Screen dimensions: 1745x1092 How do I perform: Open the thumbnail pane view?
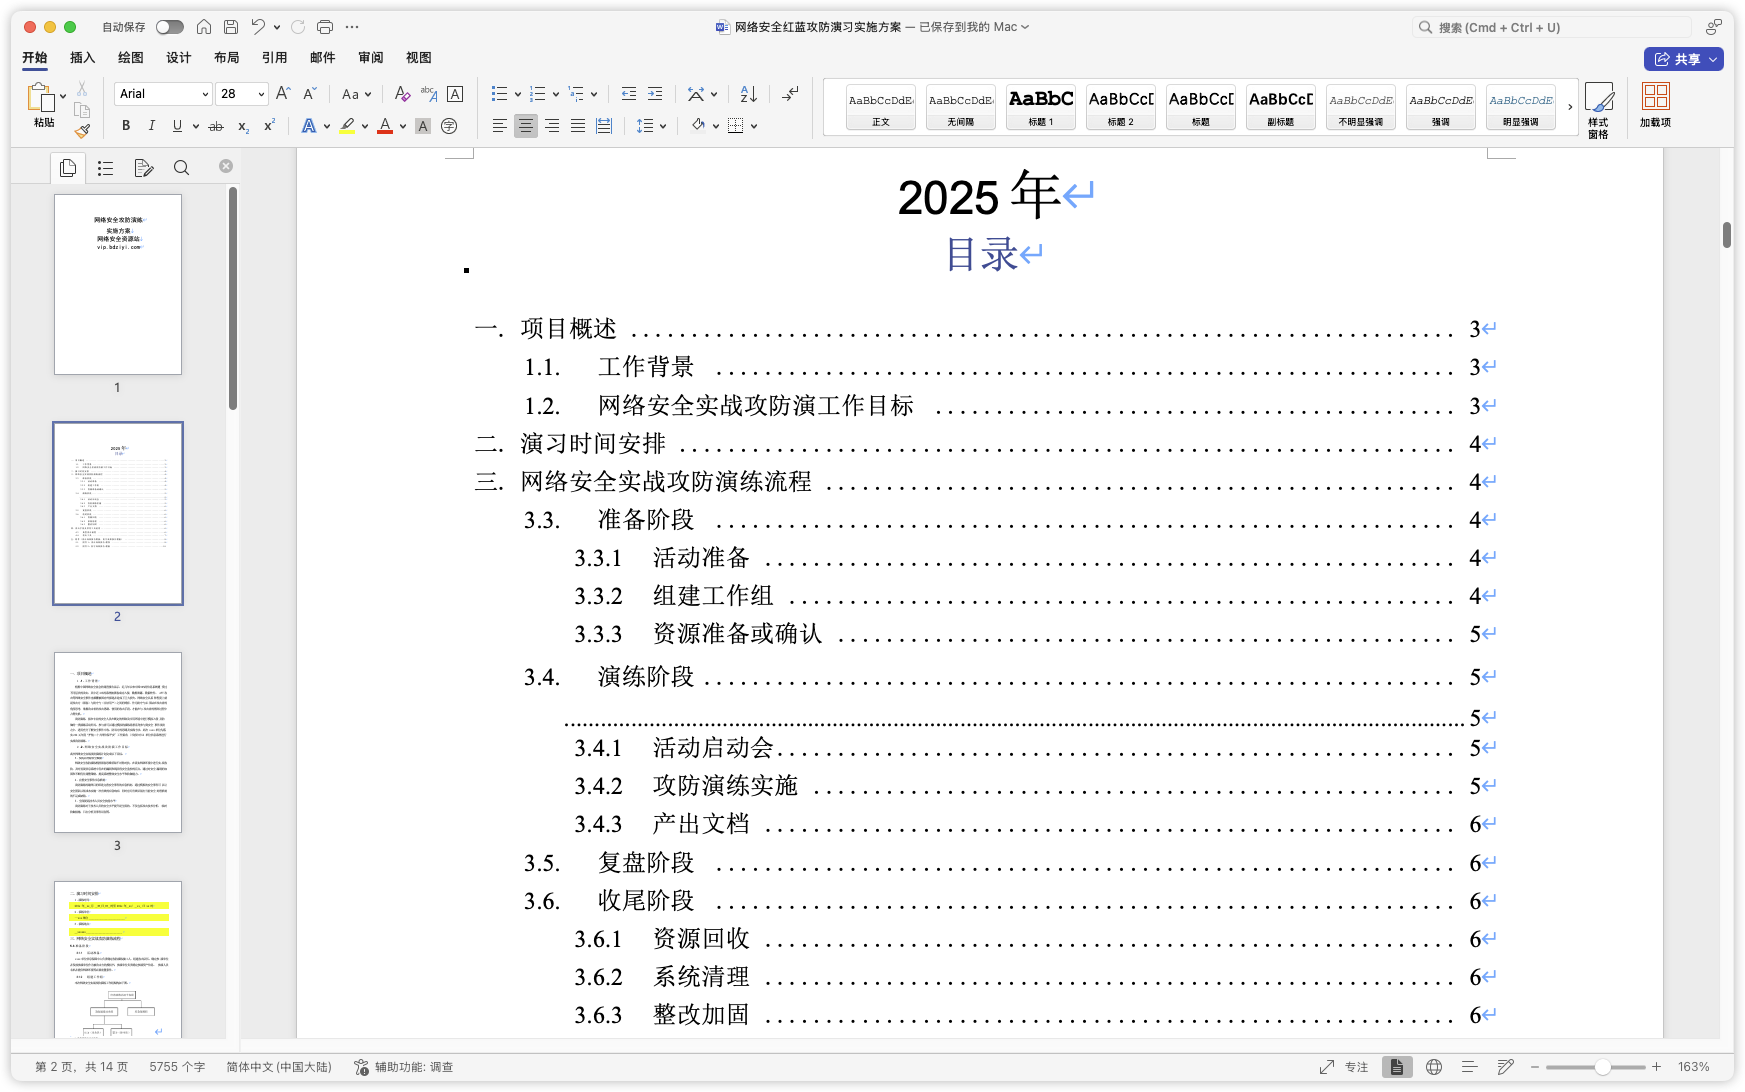click(68, 168)
